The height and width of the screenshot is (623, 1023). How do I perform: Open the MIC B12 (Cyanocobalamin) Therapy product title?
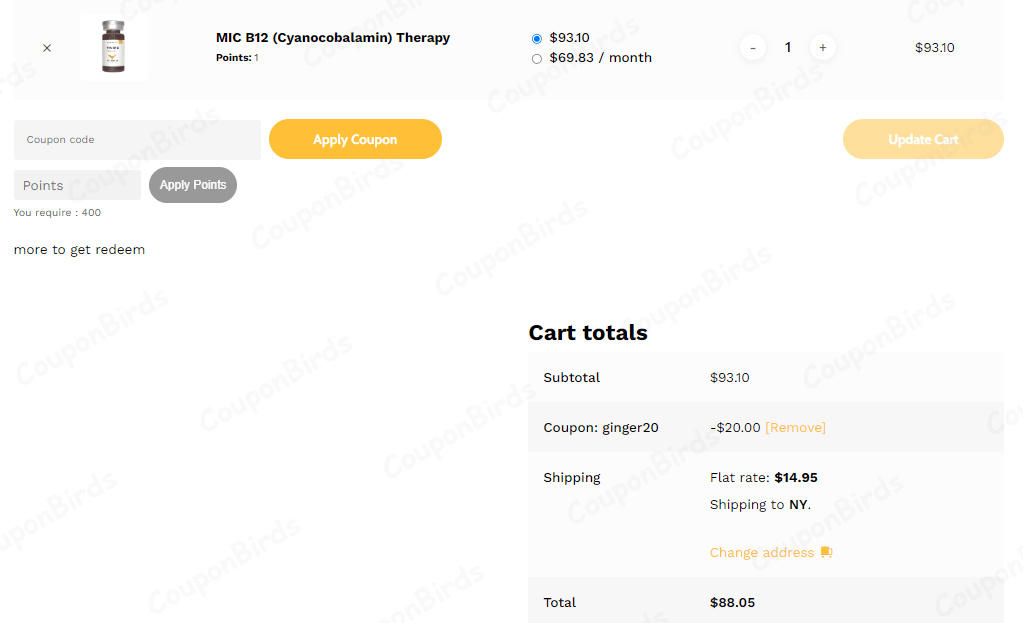(332, 37)
